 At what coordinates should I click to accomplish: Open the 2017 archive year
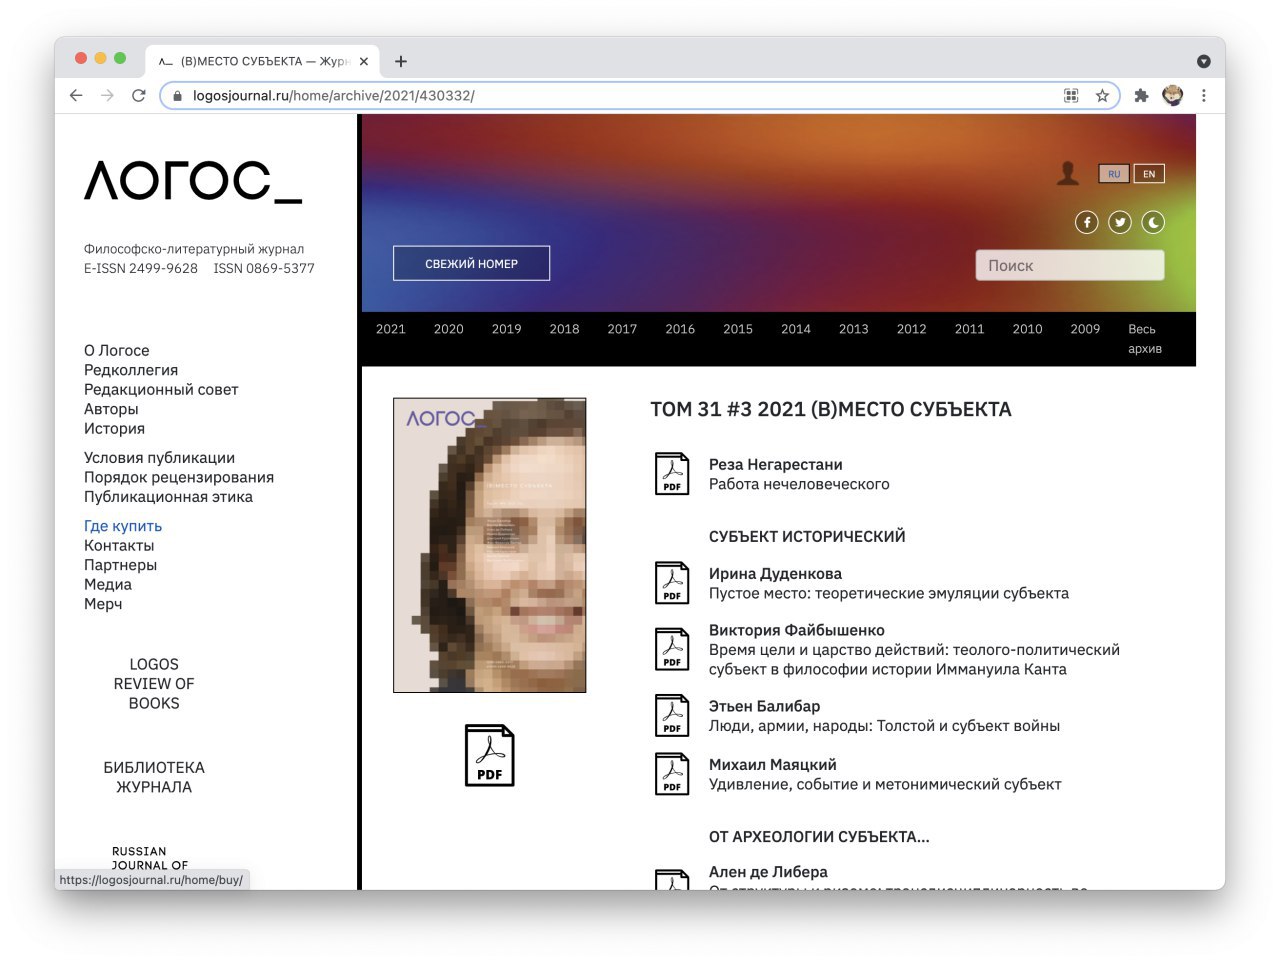(x=622, y=329)
